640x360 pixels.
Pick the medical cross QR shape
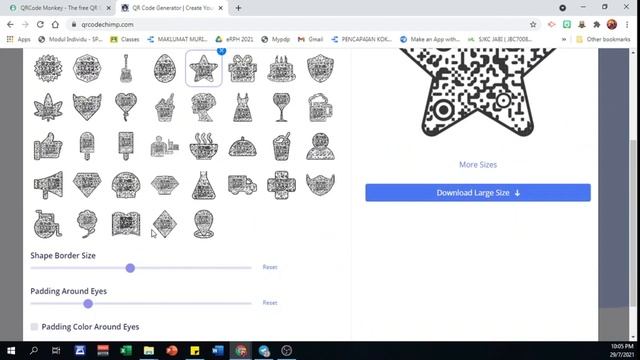tap(282, 185)
